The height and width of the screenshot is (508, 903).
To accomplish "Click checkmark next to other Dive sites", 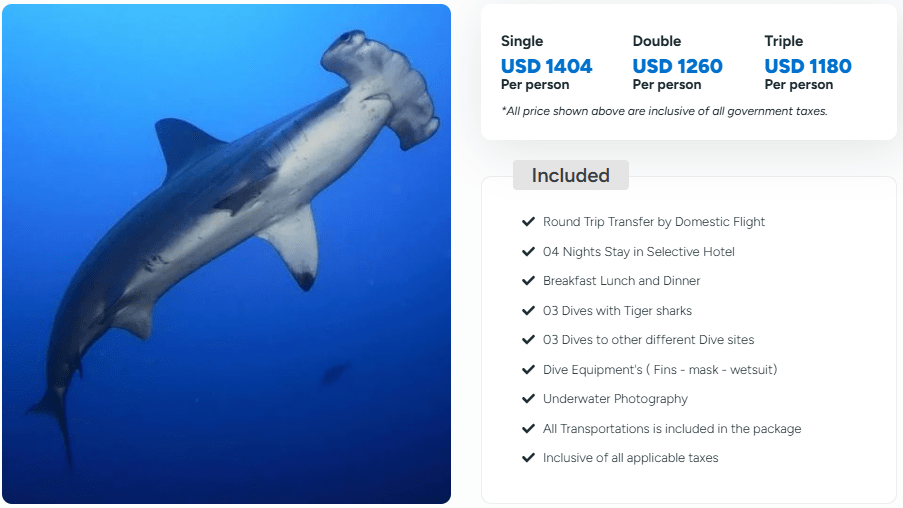I will [528, 340].
